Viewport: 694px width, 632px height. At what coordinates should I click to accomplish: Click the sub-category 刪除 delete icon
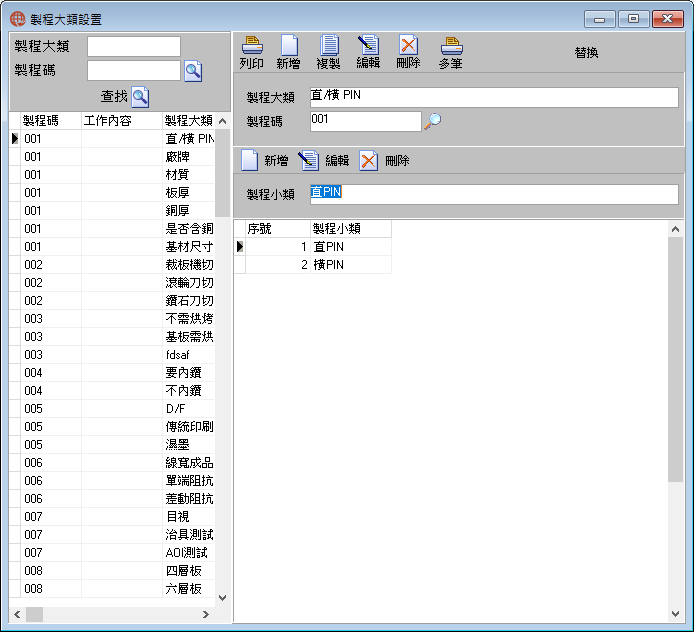pos(368,160)
